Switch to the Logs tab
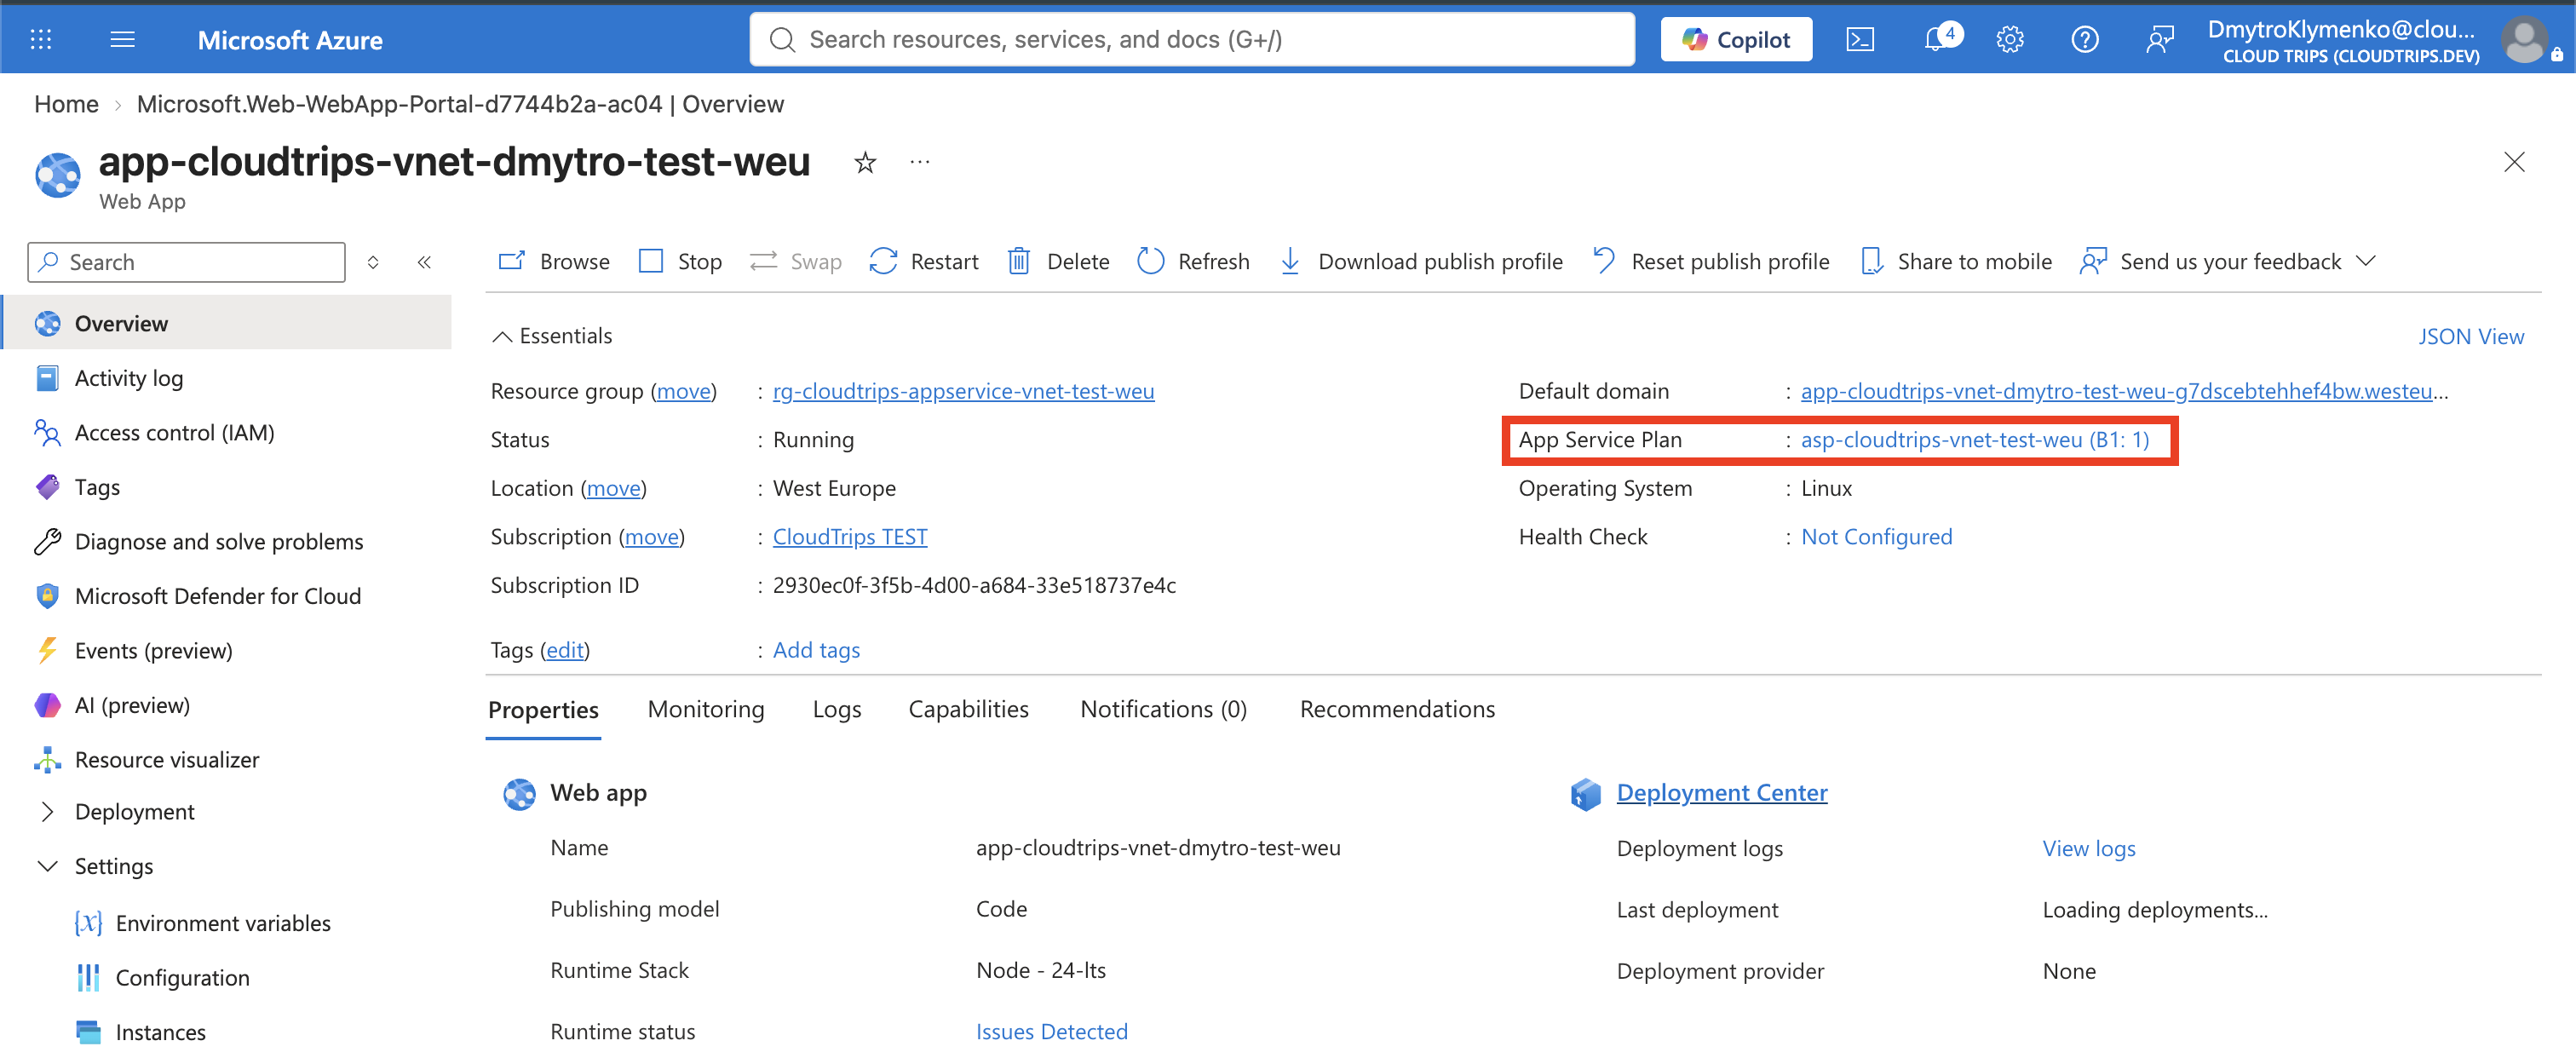 pos(837,709)
